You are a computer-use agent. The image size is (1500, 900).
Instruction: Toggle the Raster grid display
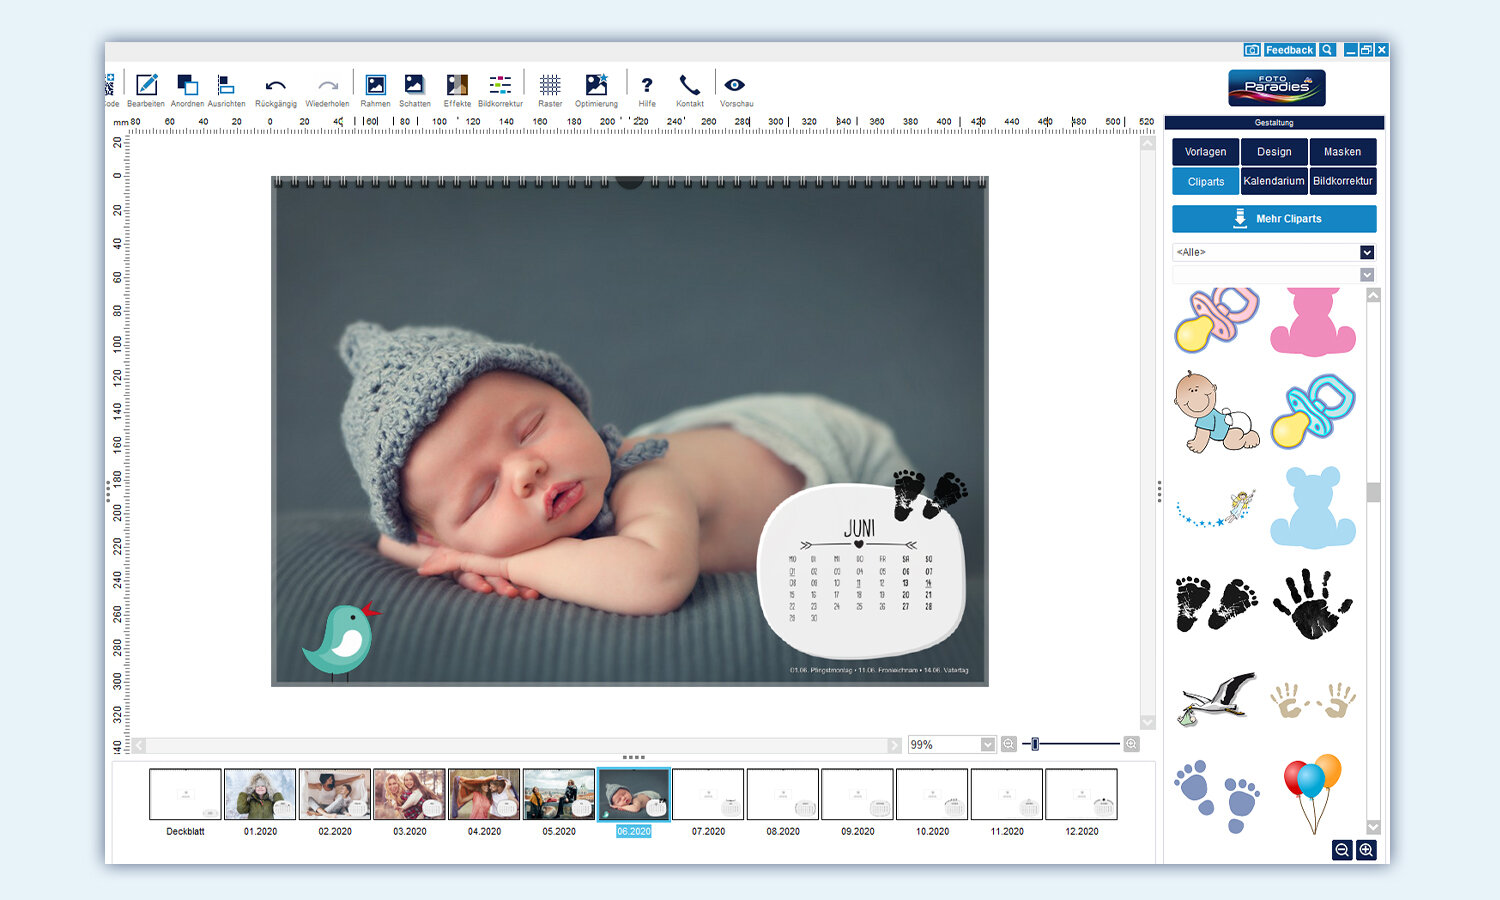coord(550,86)
